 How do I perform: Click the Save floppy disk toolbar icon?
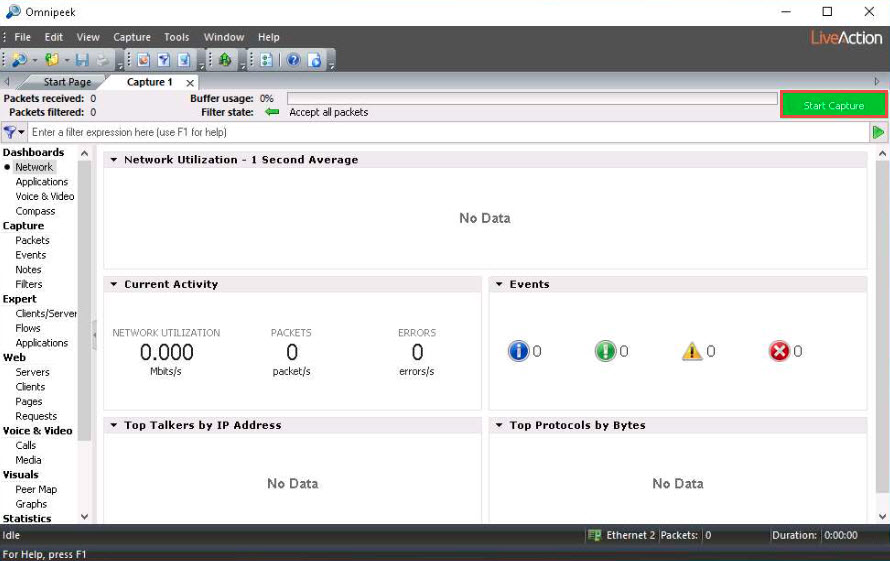coord(82,60)
